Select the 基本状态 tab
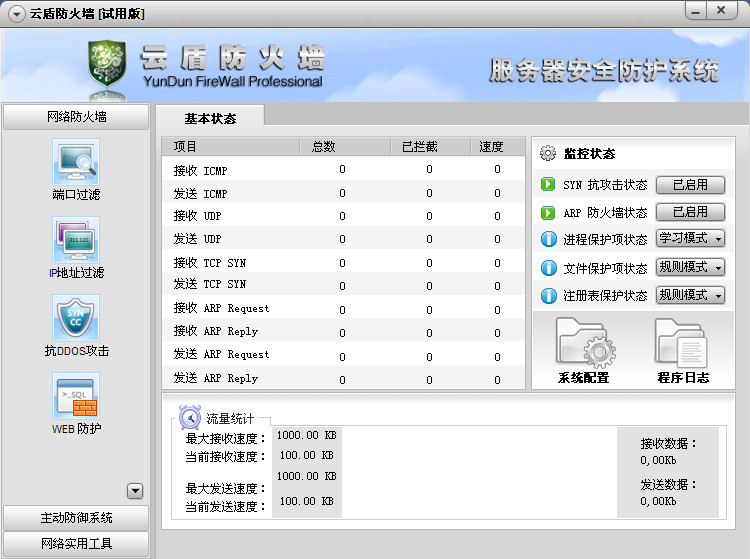The image size is (750, 559). click(x=210, y=118)
